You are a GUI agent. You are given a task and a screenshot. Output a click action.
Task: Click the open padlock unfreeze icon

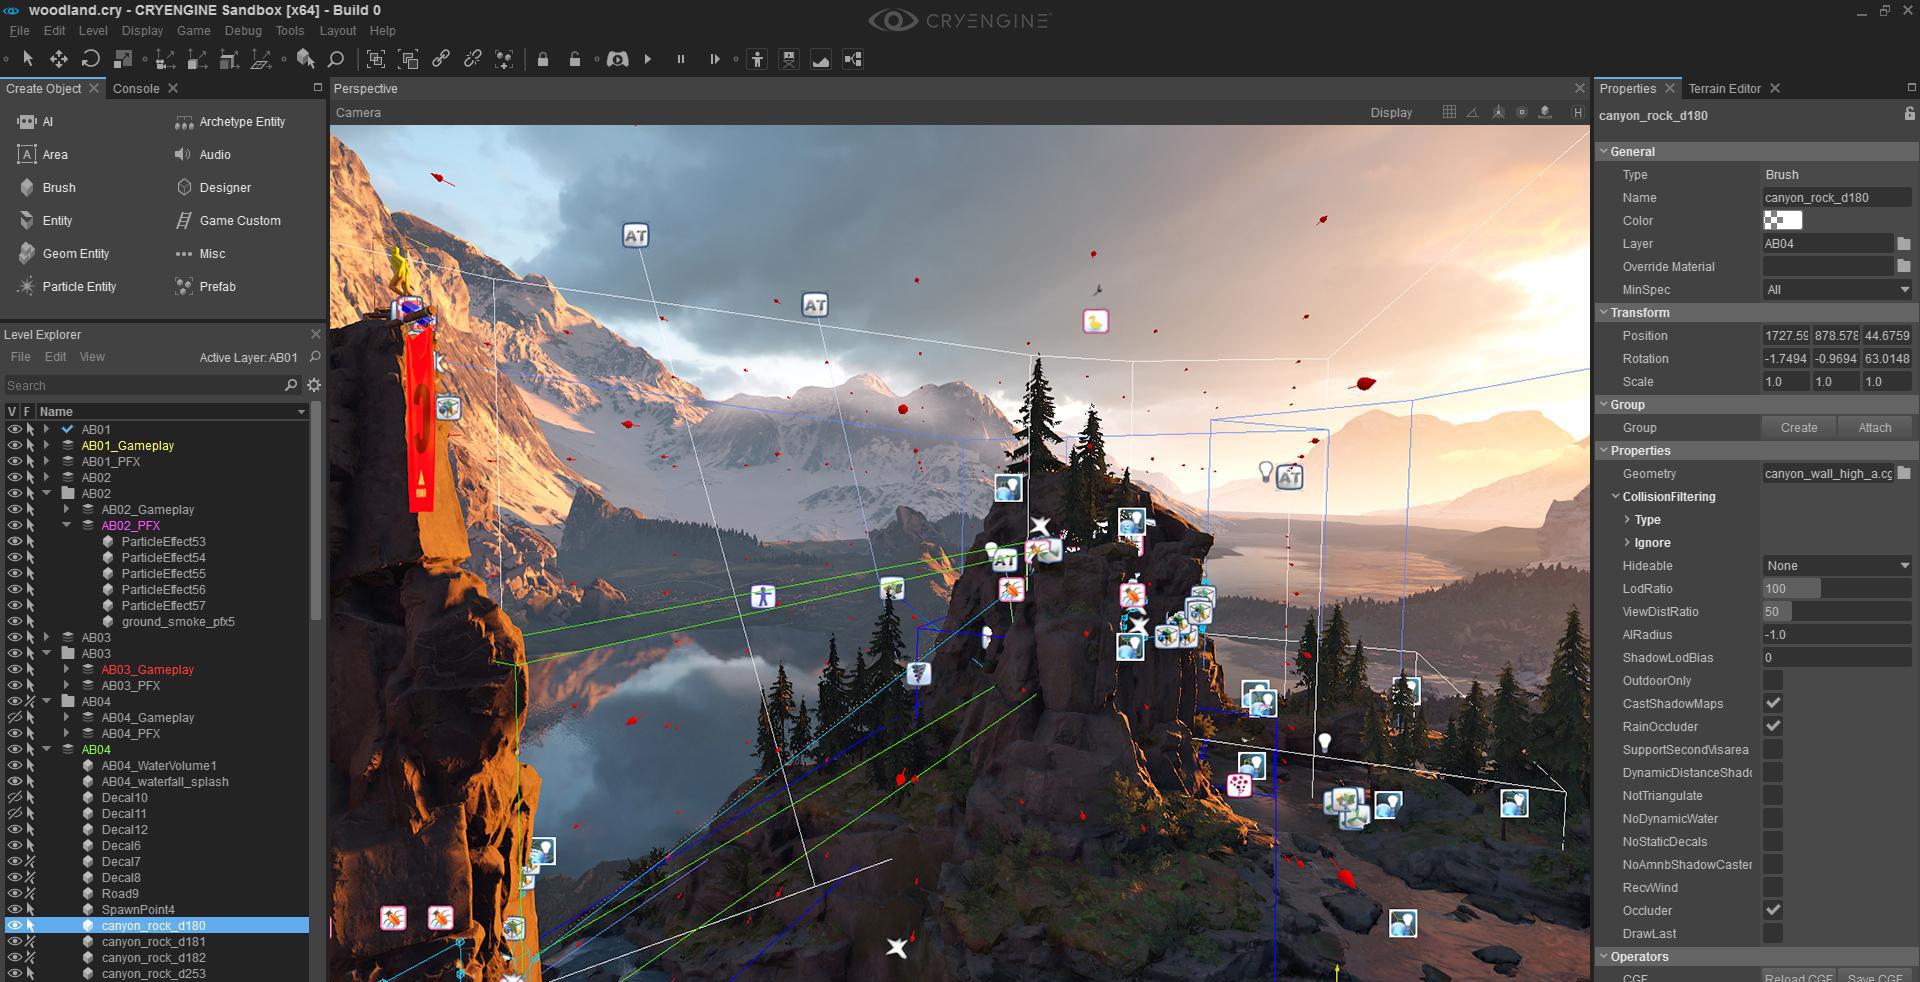[x=575, y=59]
